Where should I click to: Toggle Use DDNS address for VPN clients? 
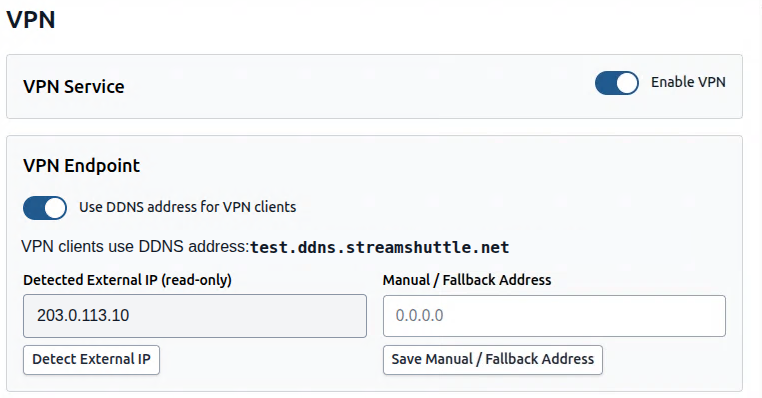pyautogui.click(x=45, y=208)
